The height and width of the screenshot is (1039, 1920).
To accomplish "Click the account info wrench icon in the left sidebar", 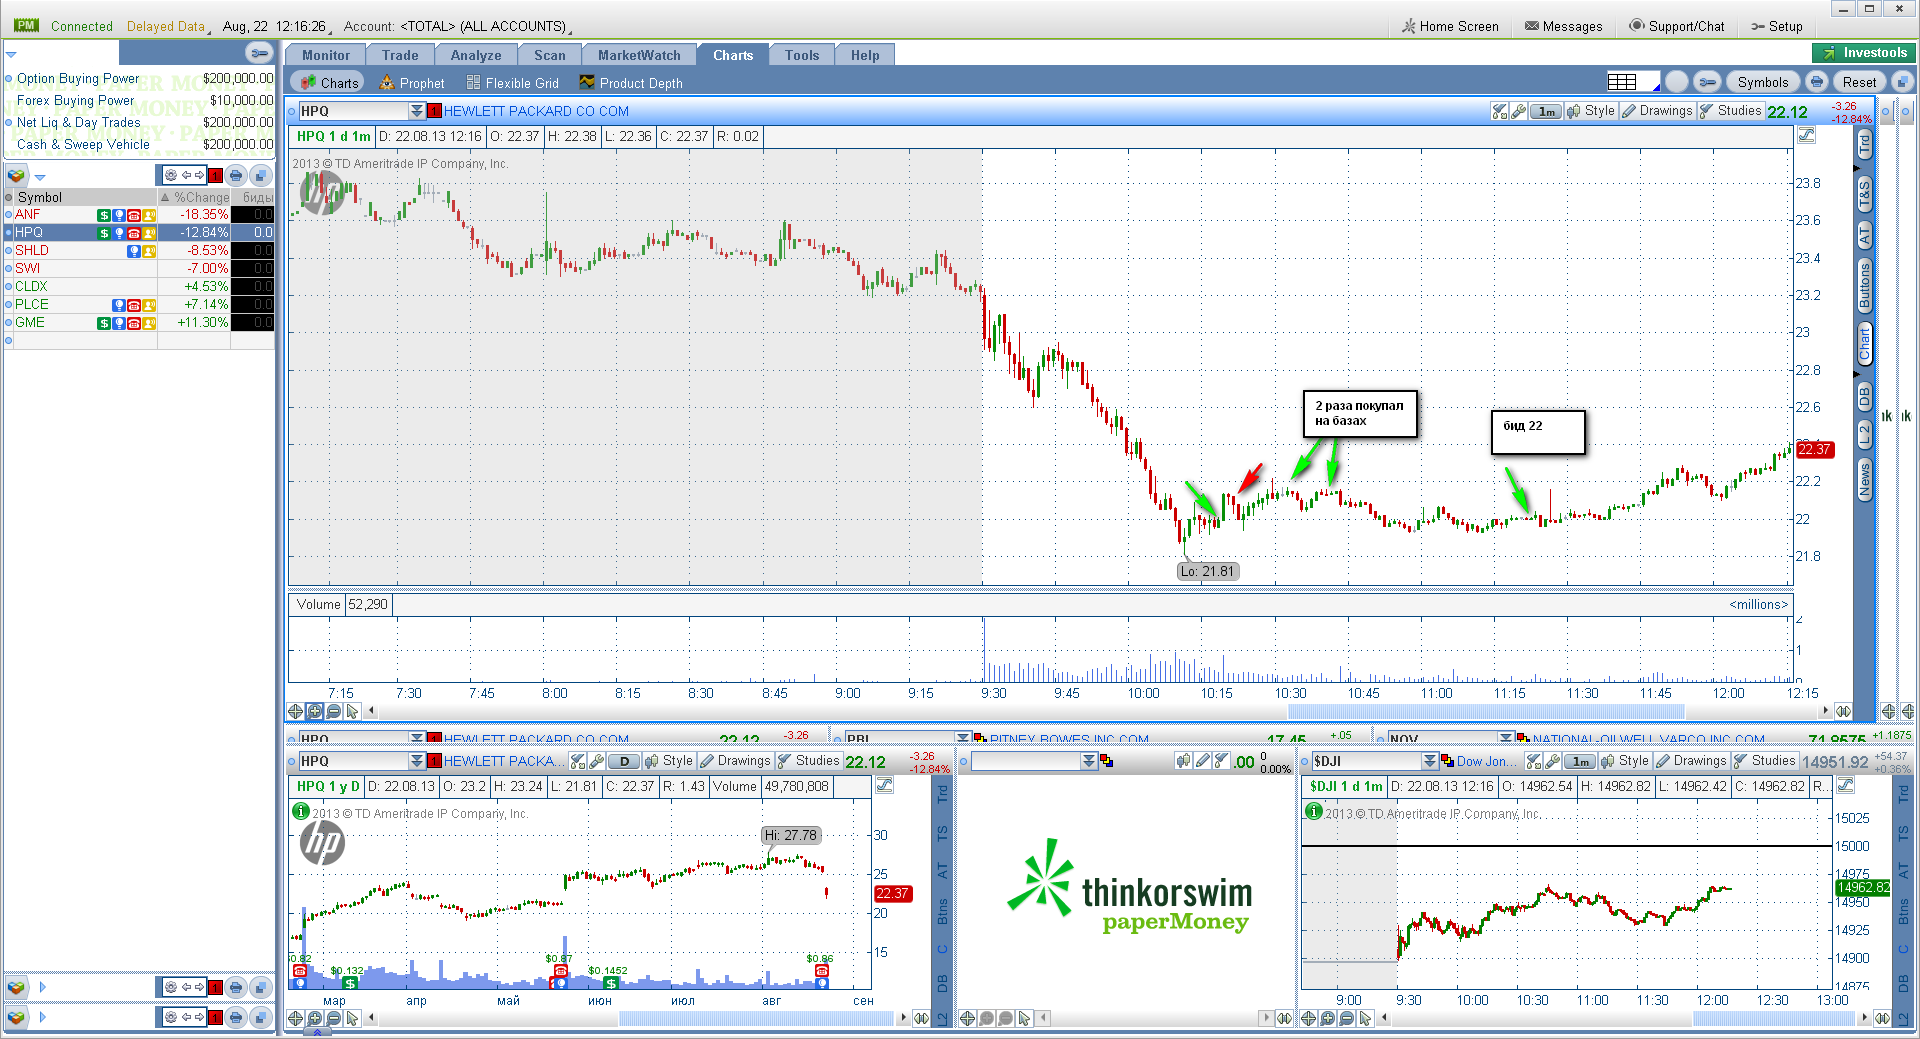I will coord(259,52).
